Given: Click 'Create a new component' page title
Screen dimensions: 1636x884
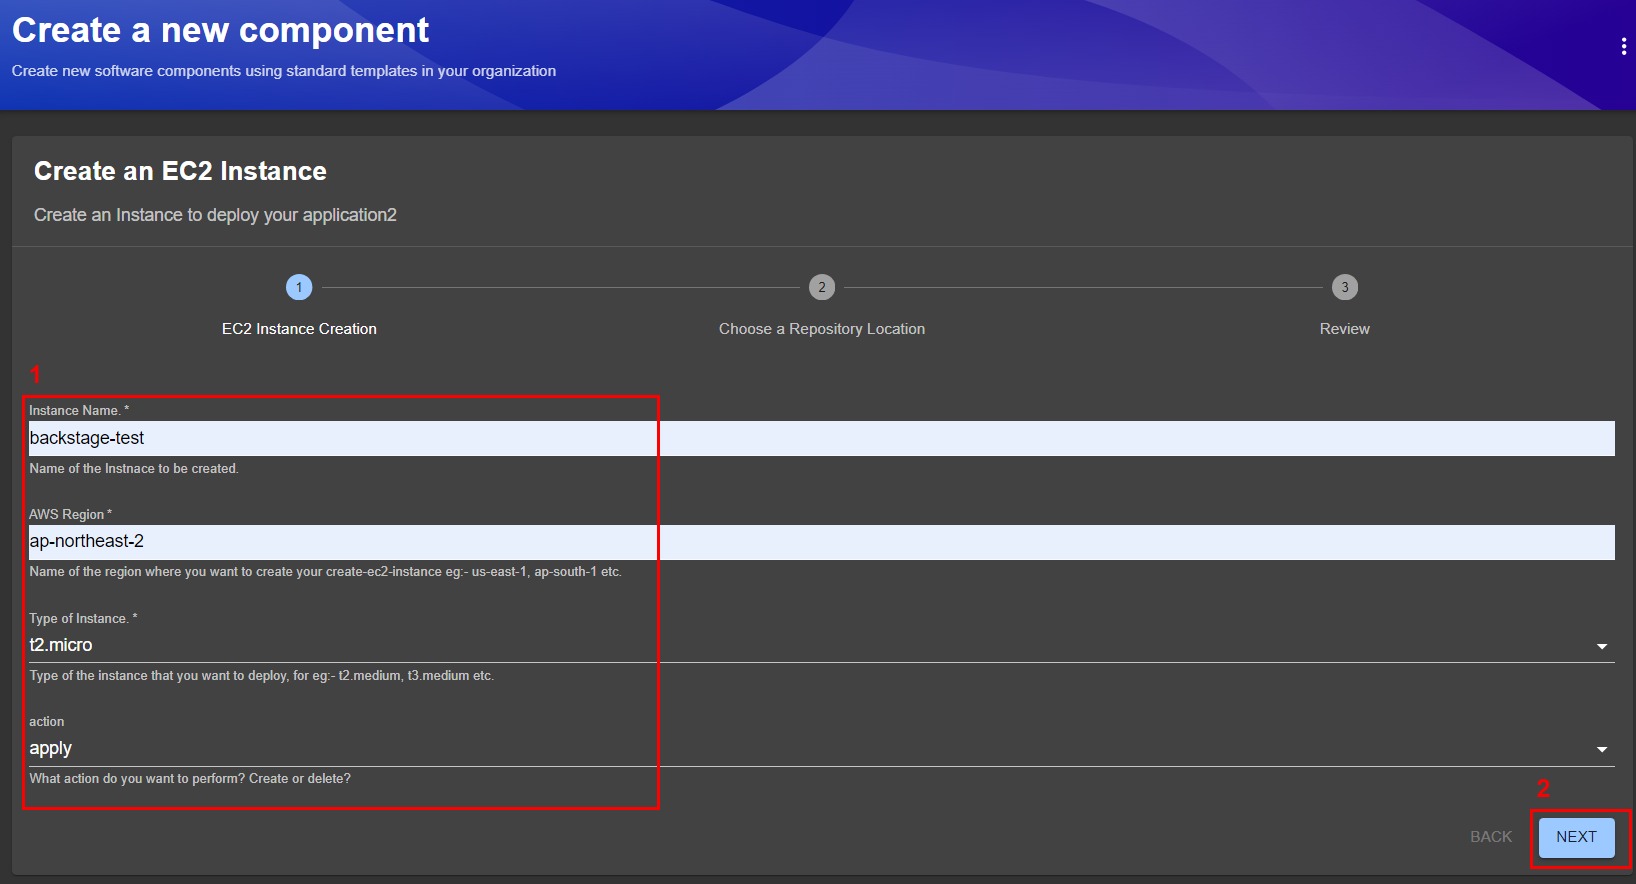Looking at the screenshot, I should point(220,30).
